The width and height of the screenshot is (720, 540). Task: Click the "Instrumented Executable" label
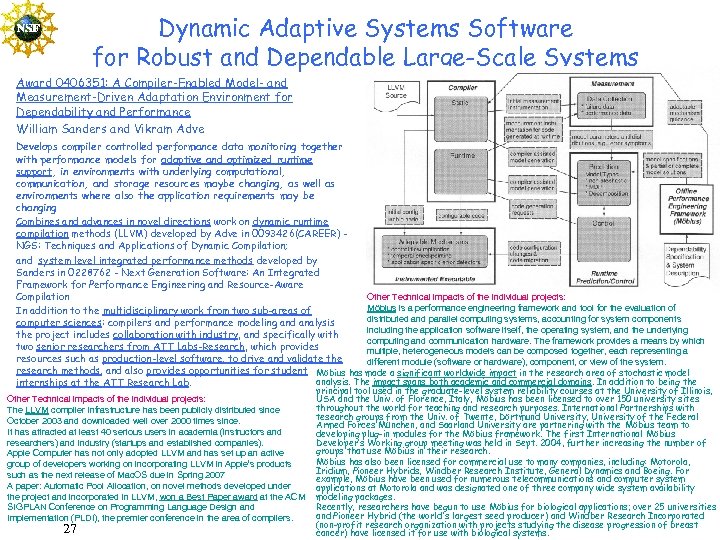(435, 279)
